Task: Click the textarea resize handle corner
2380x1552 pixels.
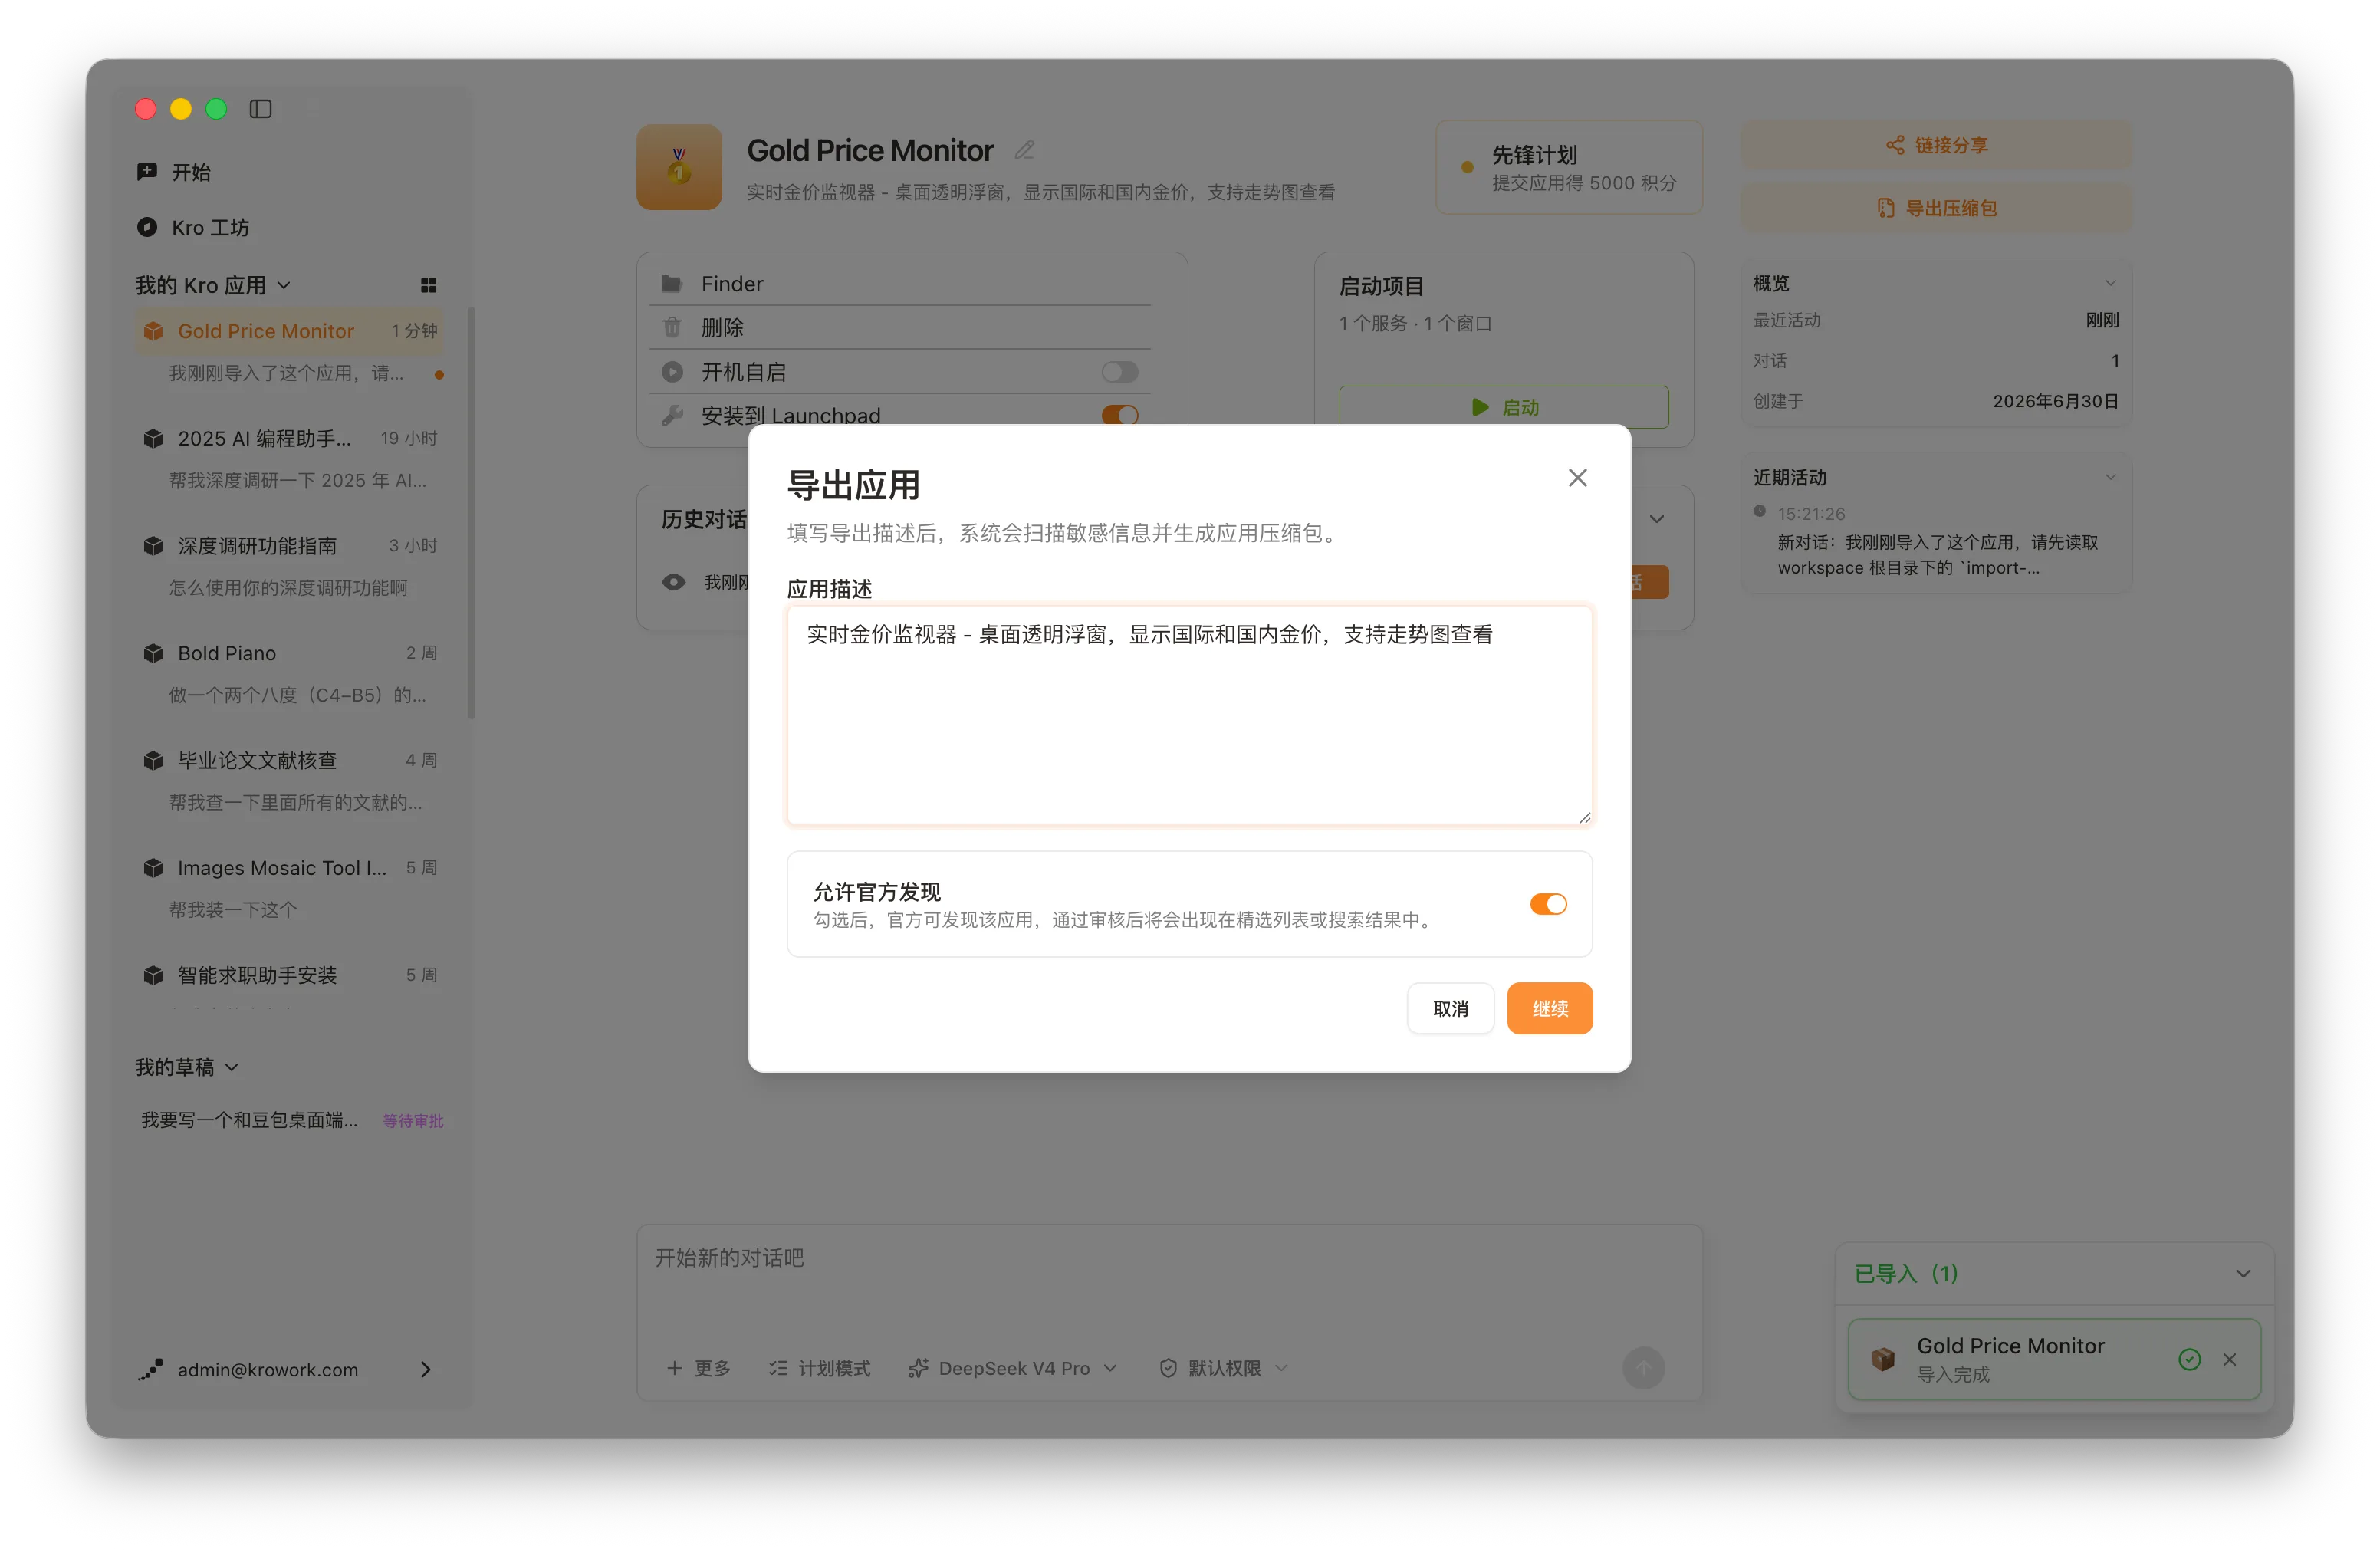Action: tap(1584, 817)
